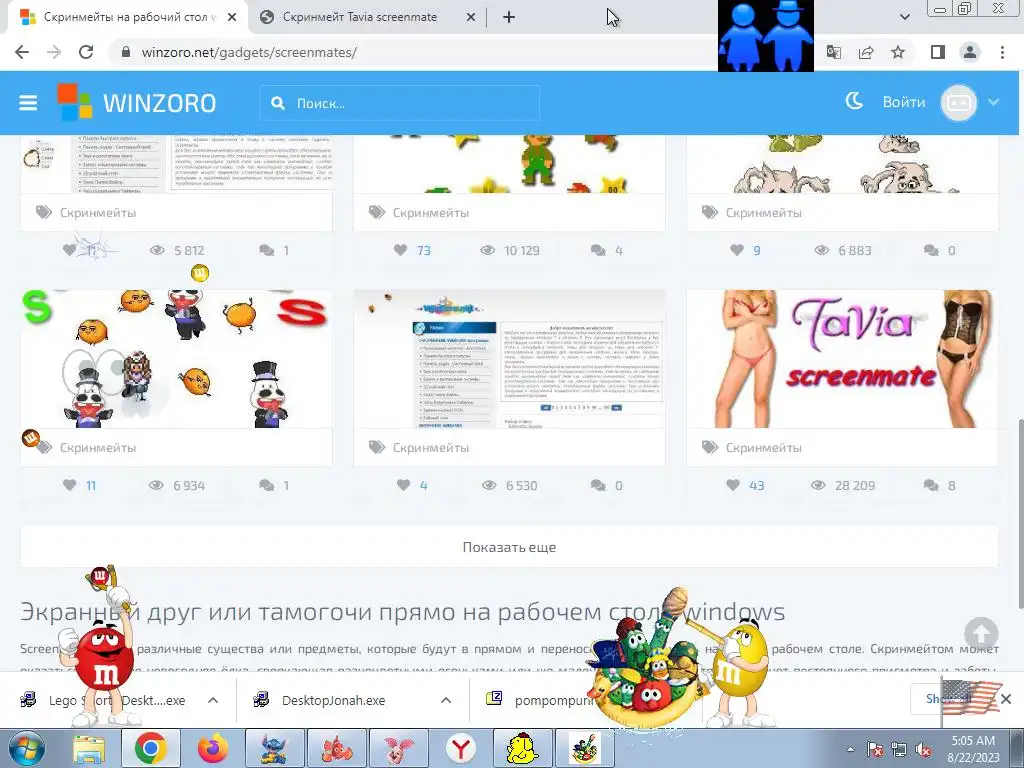Like the post with 73 likes
The image size is (1024, 768).
(400, 250)
